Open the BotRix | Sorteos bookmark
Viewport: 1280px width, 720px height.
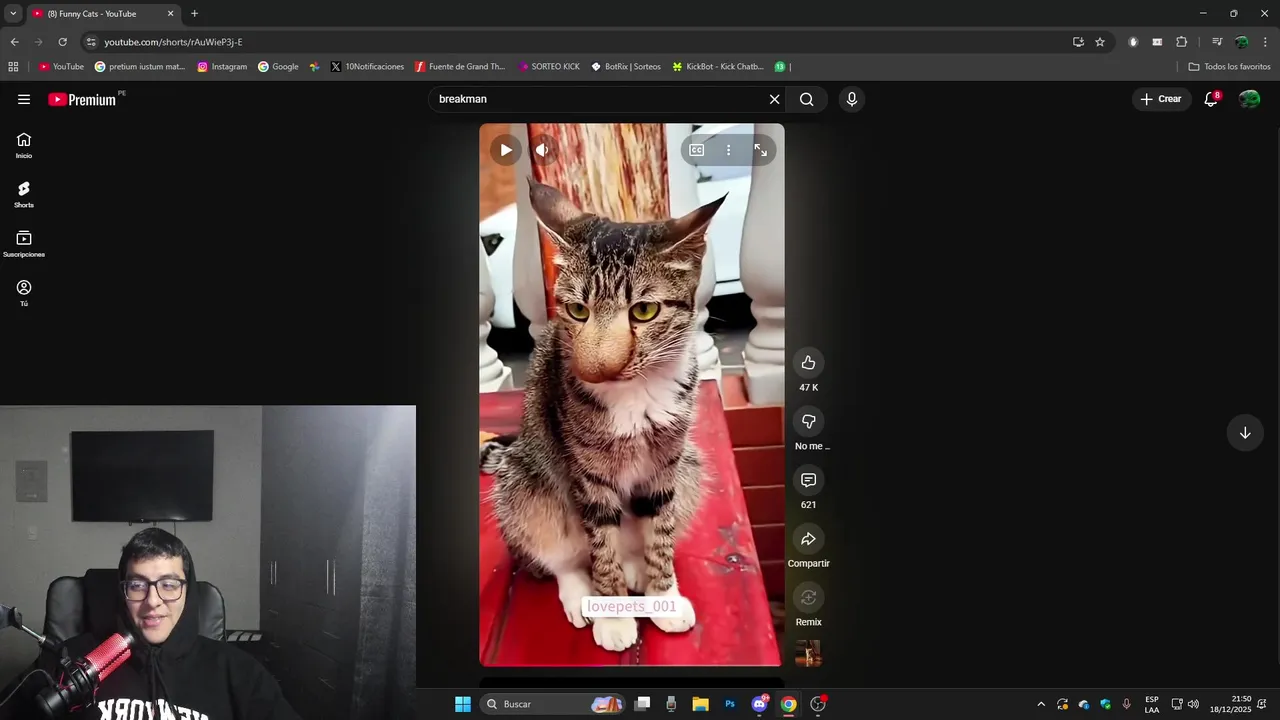click(x=626, y=67)
